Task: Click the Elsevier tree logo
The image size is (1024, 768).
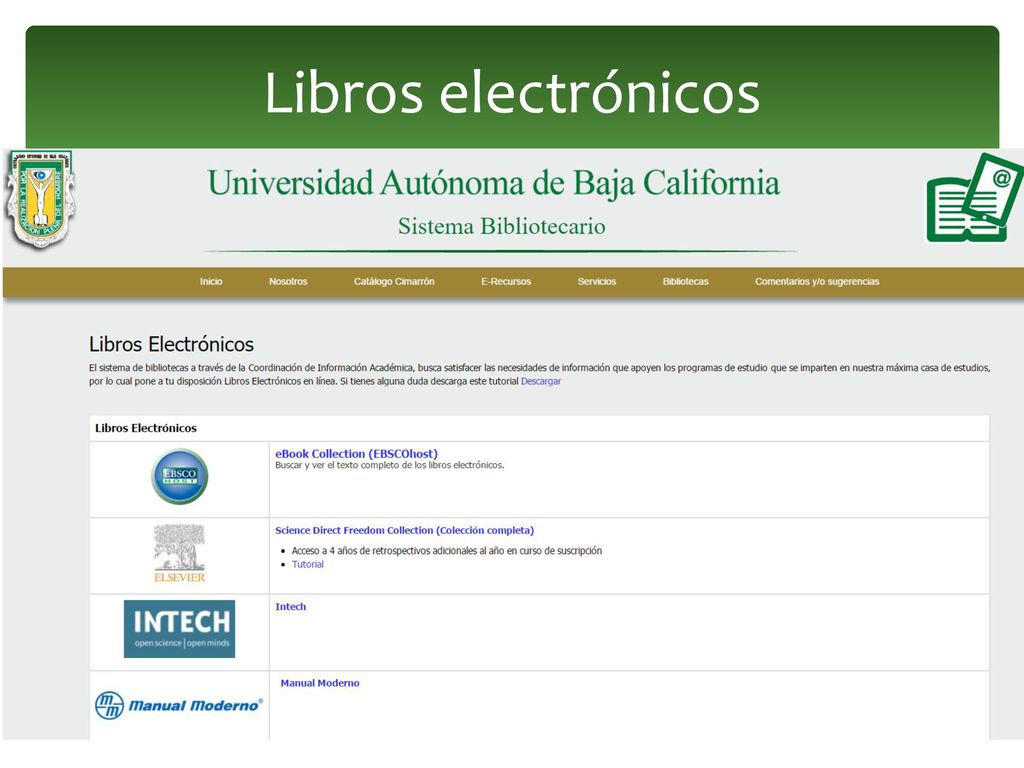Action: pyautogui.click(x=180, y=553)
